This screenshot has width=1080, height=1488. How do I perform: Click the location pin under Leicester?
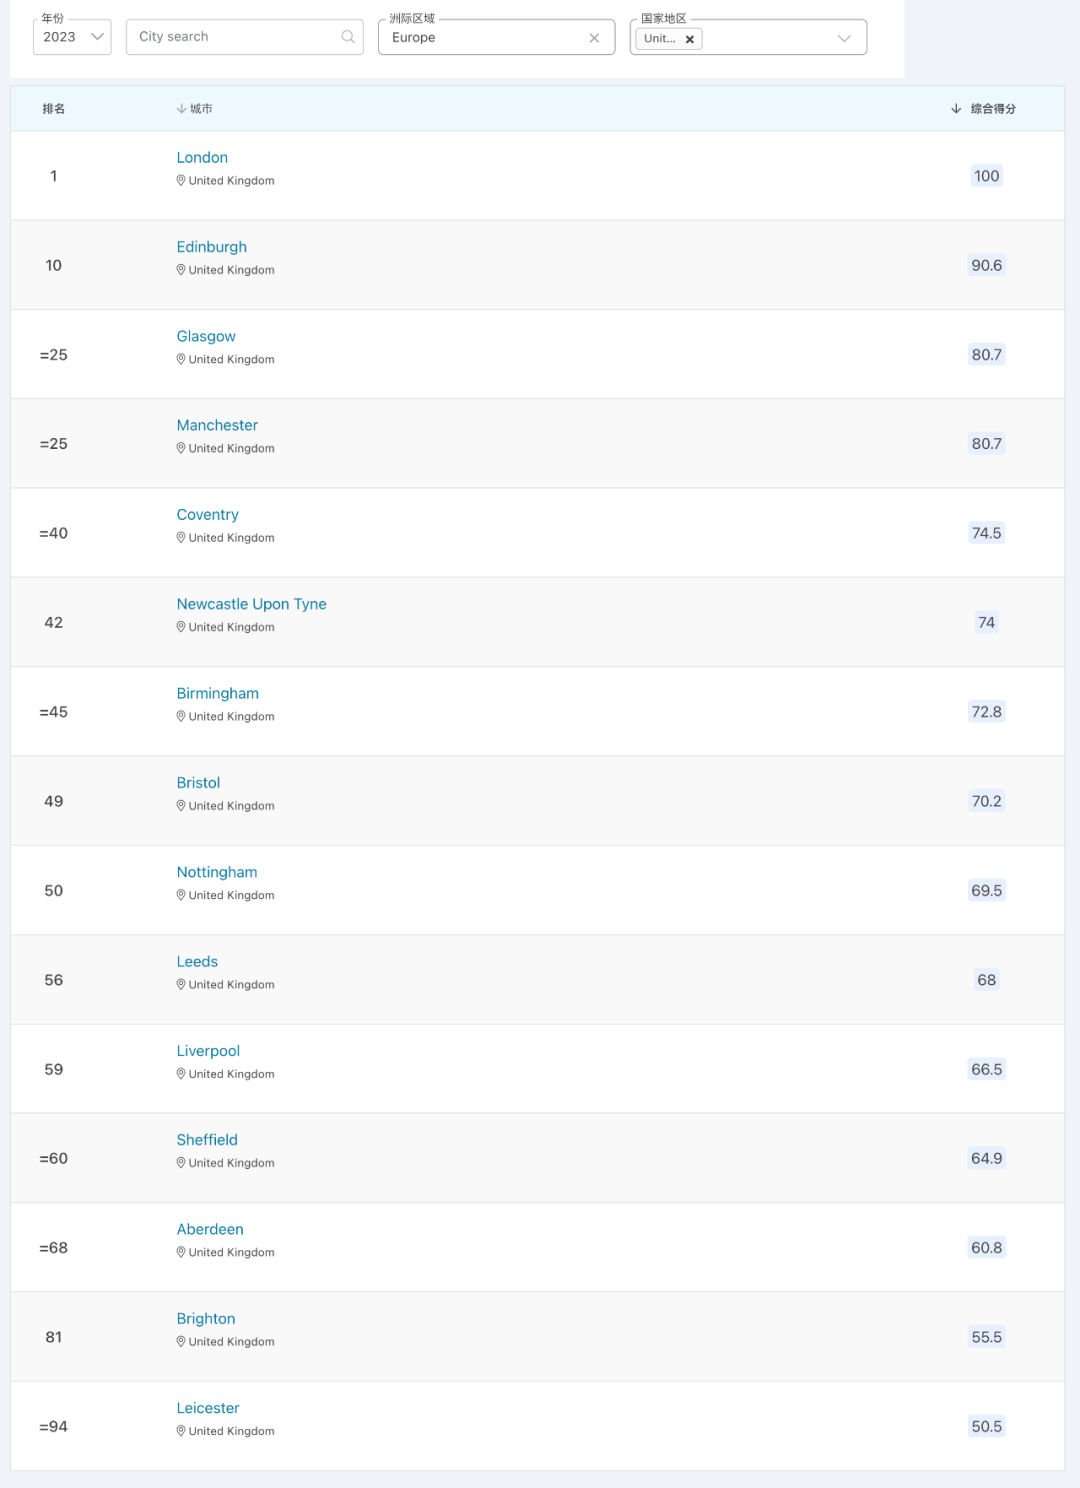(181, 1431)
